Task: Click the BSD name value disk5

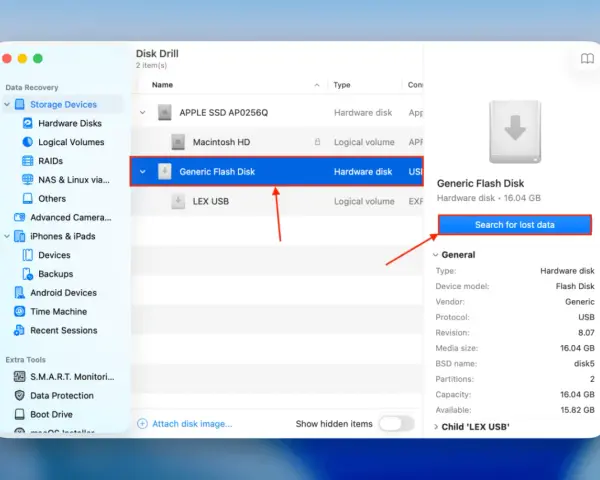Action: (x=584, y=364)
